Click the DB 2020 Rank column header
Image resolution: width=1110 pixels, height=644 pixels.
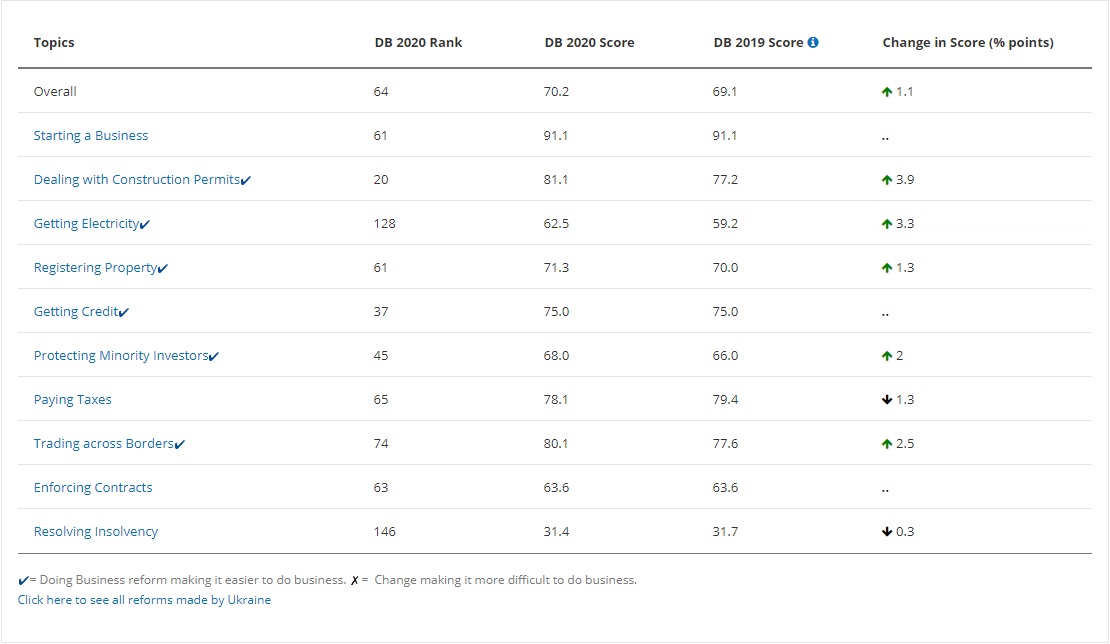click(418, 43)
